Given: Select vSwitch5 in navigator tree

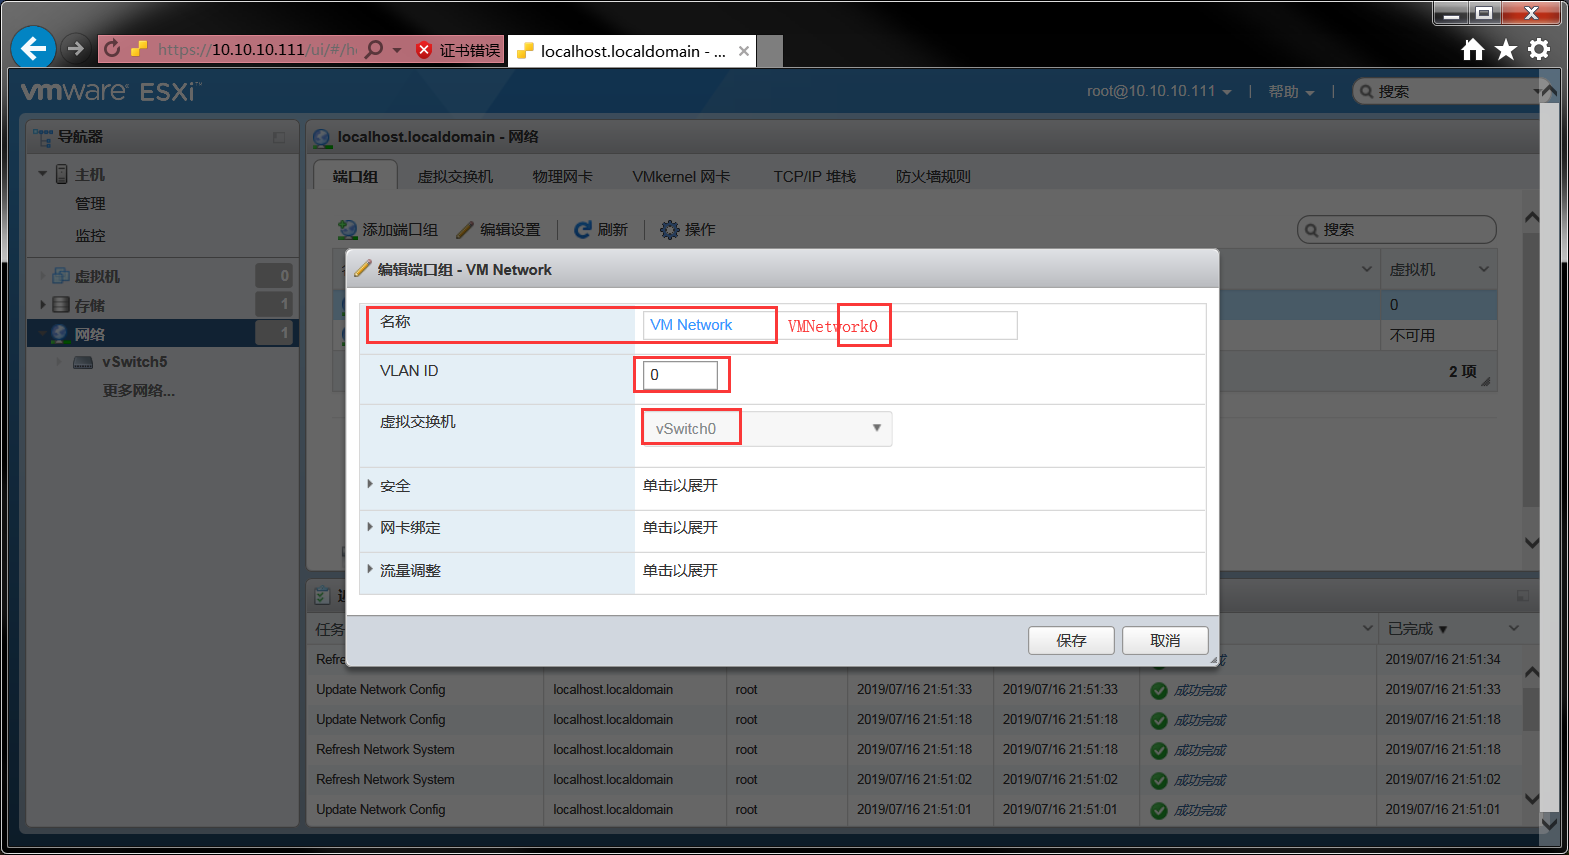Looking at the screenshot, I should pos(134,362).
